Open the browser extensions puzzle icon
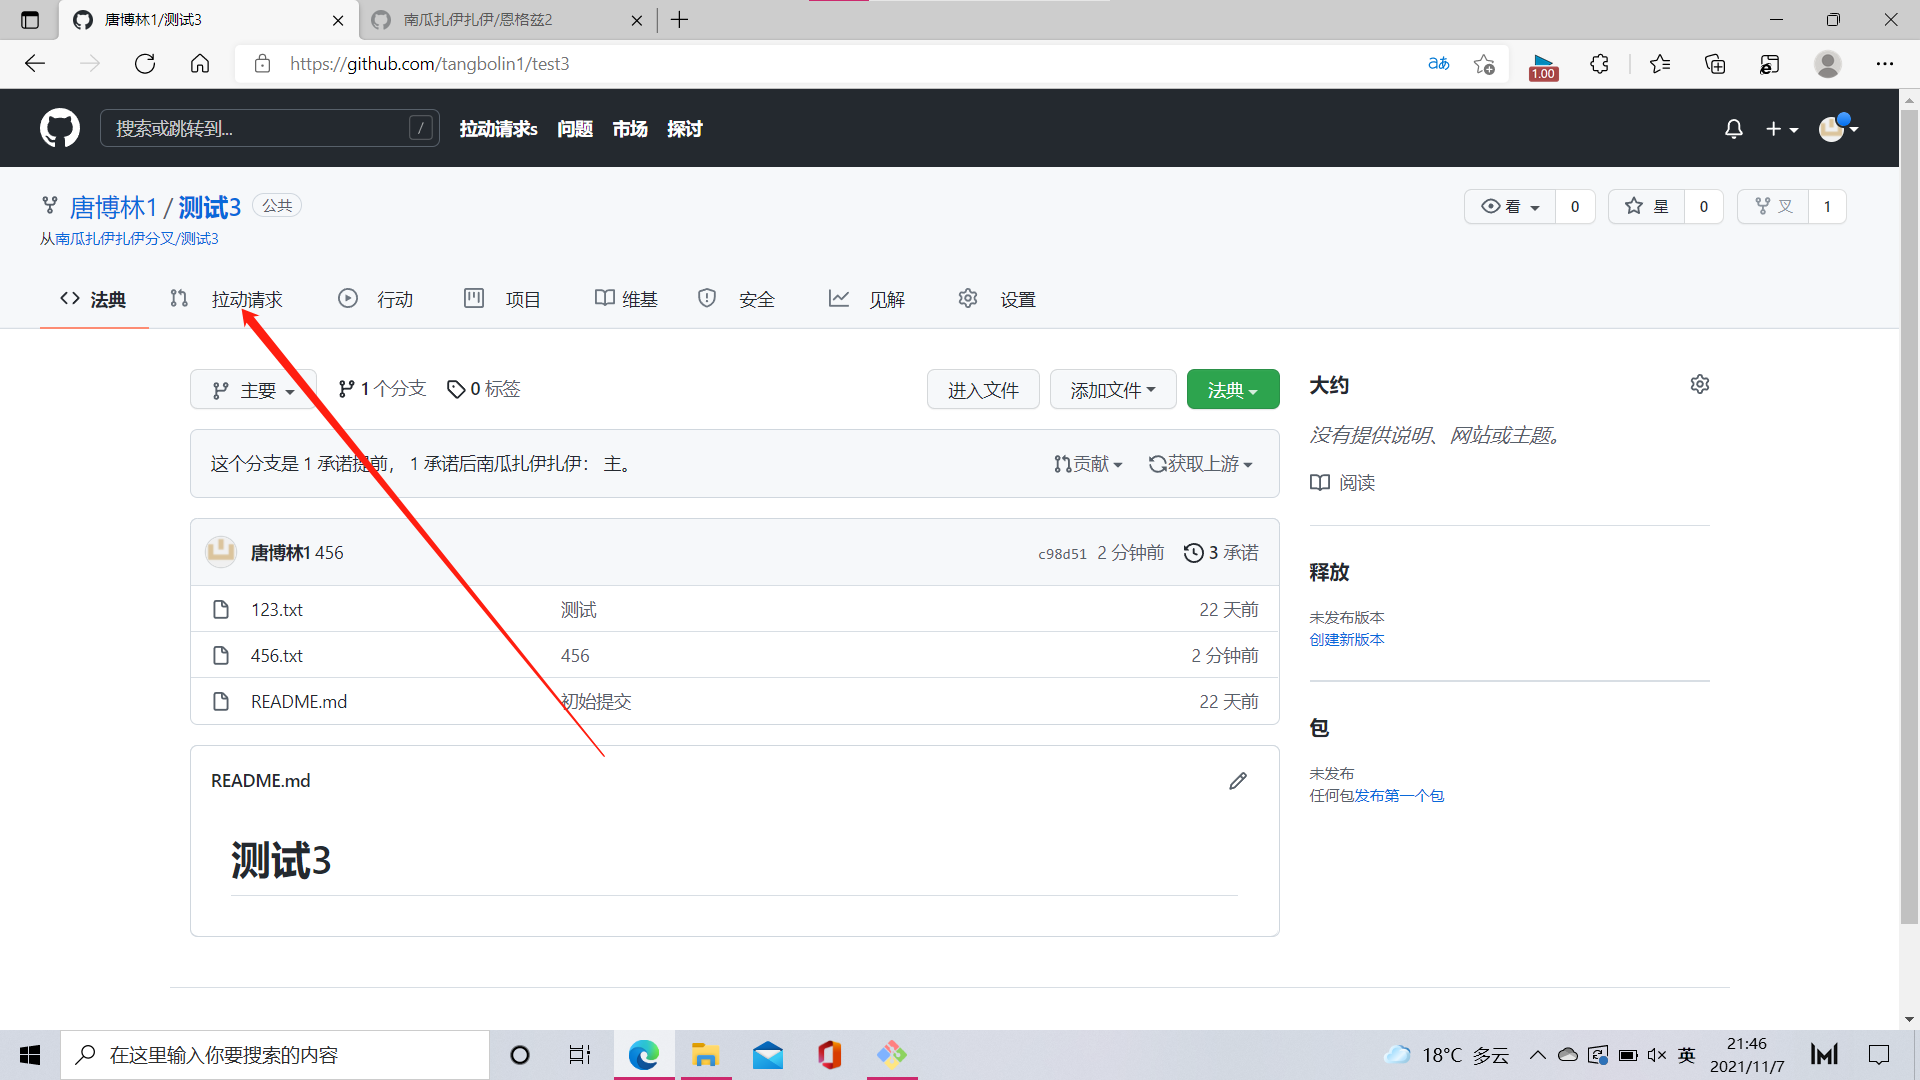Screen dimensions: 1920x1080 tap(1599, 64)
